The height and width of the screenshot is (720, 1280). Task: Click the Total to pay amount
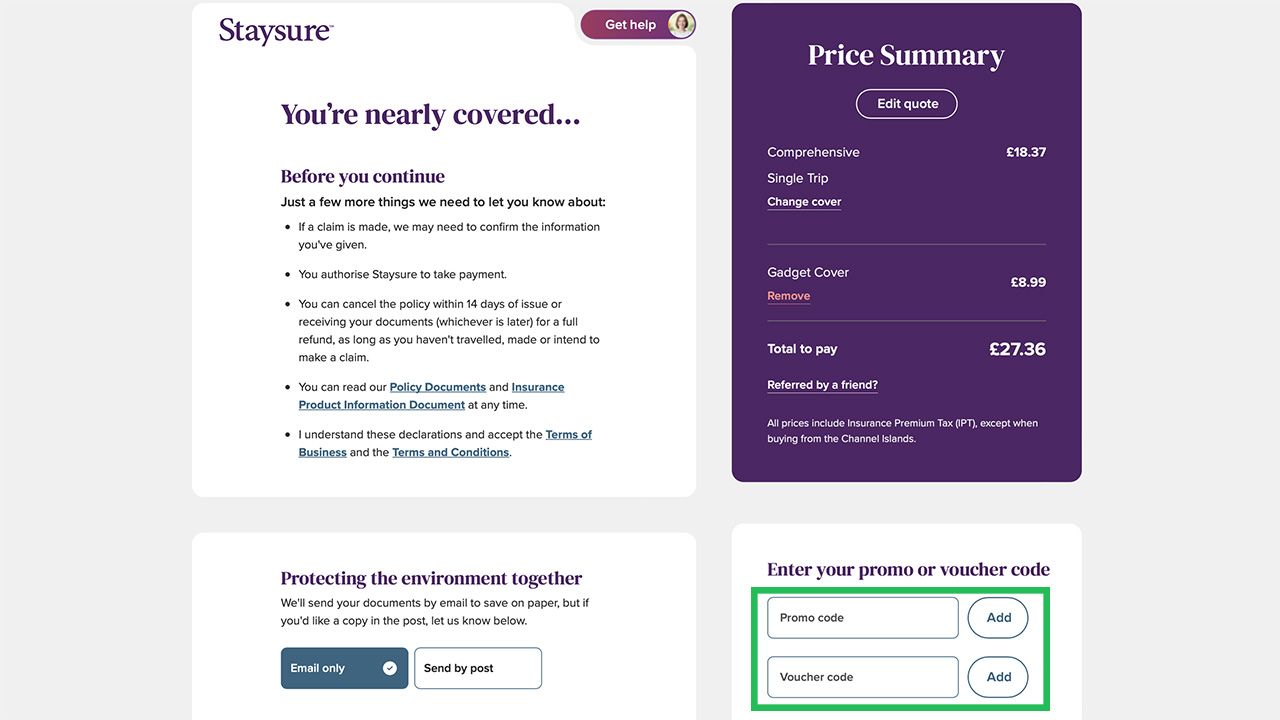click(1017, 349)
